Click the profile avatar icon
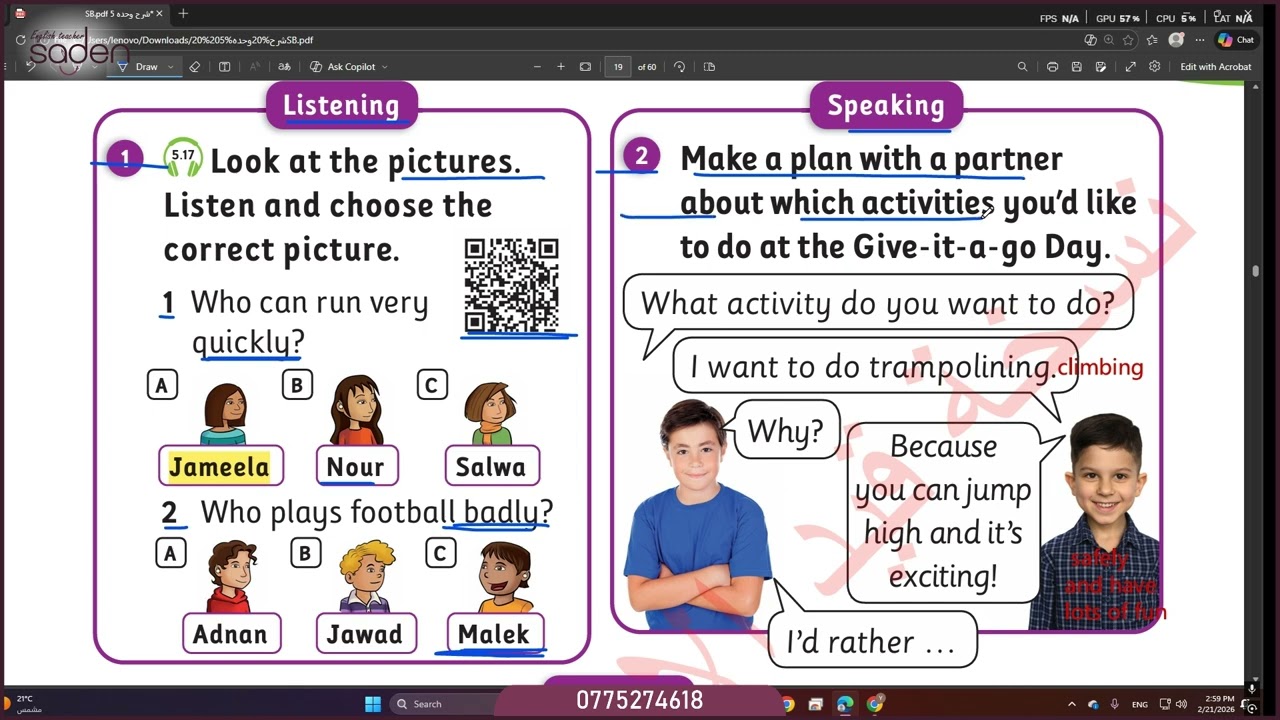 point(1176,40)
